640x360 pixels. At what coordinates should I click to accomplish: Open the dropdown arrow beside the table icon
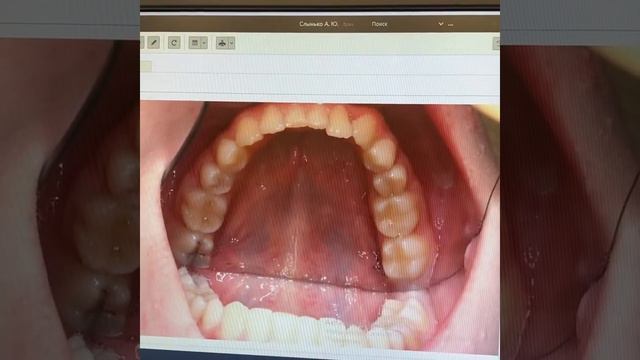[x=204, y=43]
